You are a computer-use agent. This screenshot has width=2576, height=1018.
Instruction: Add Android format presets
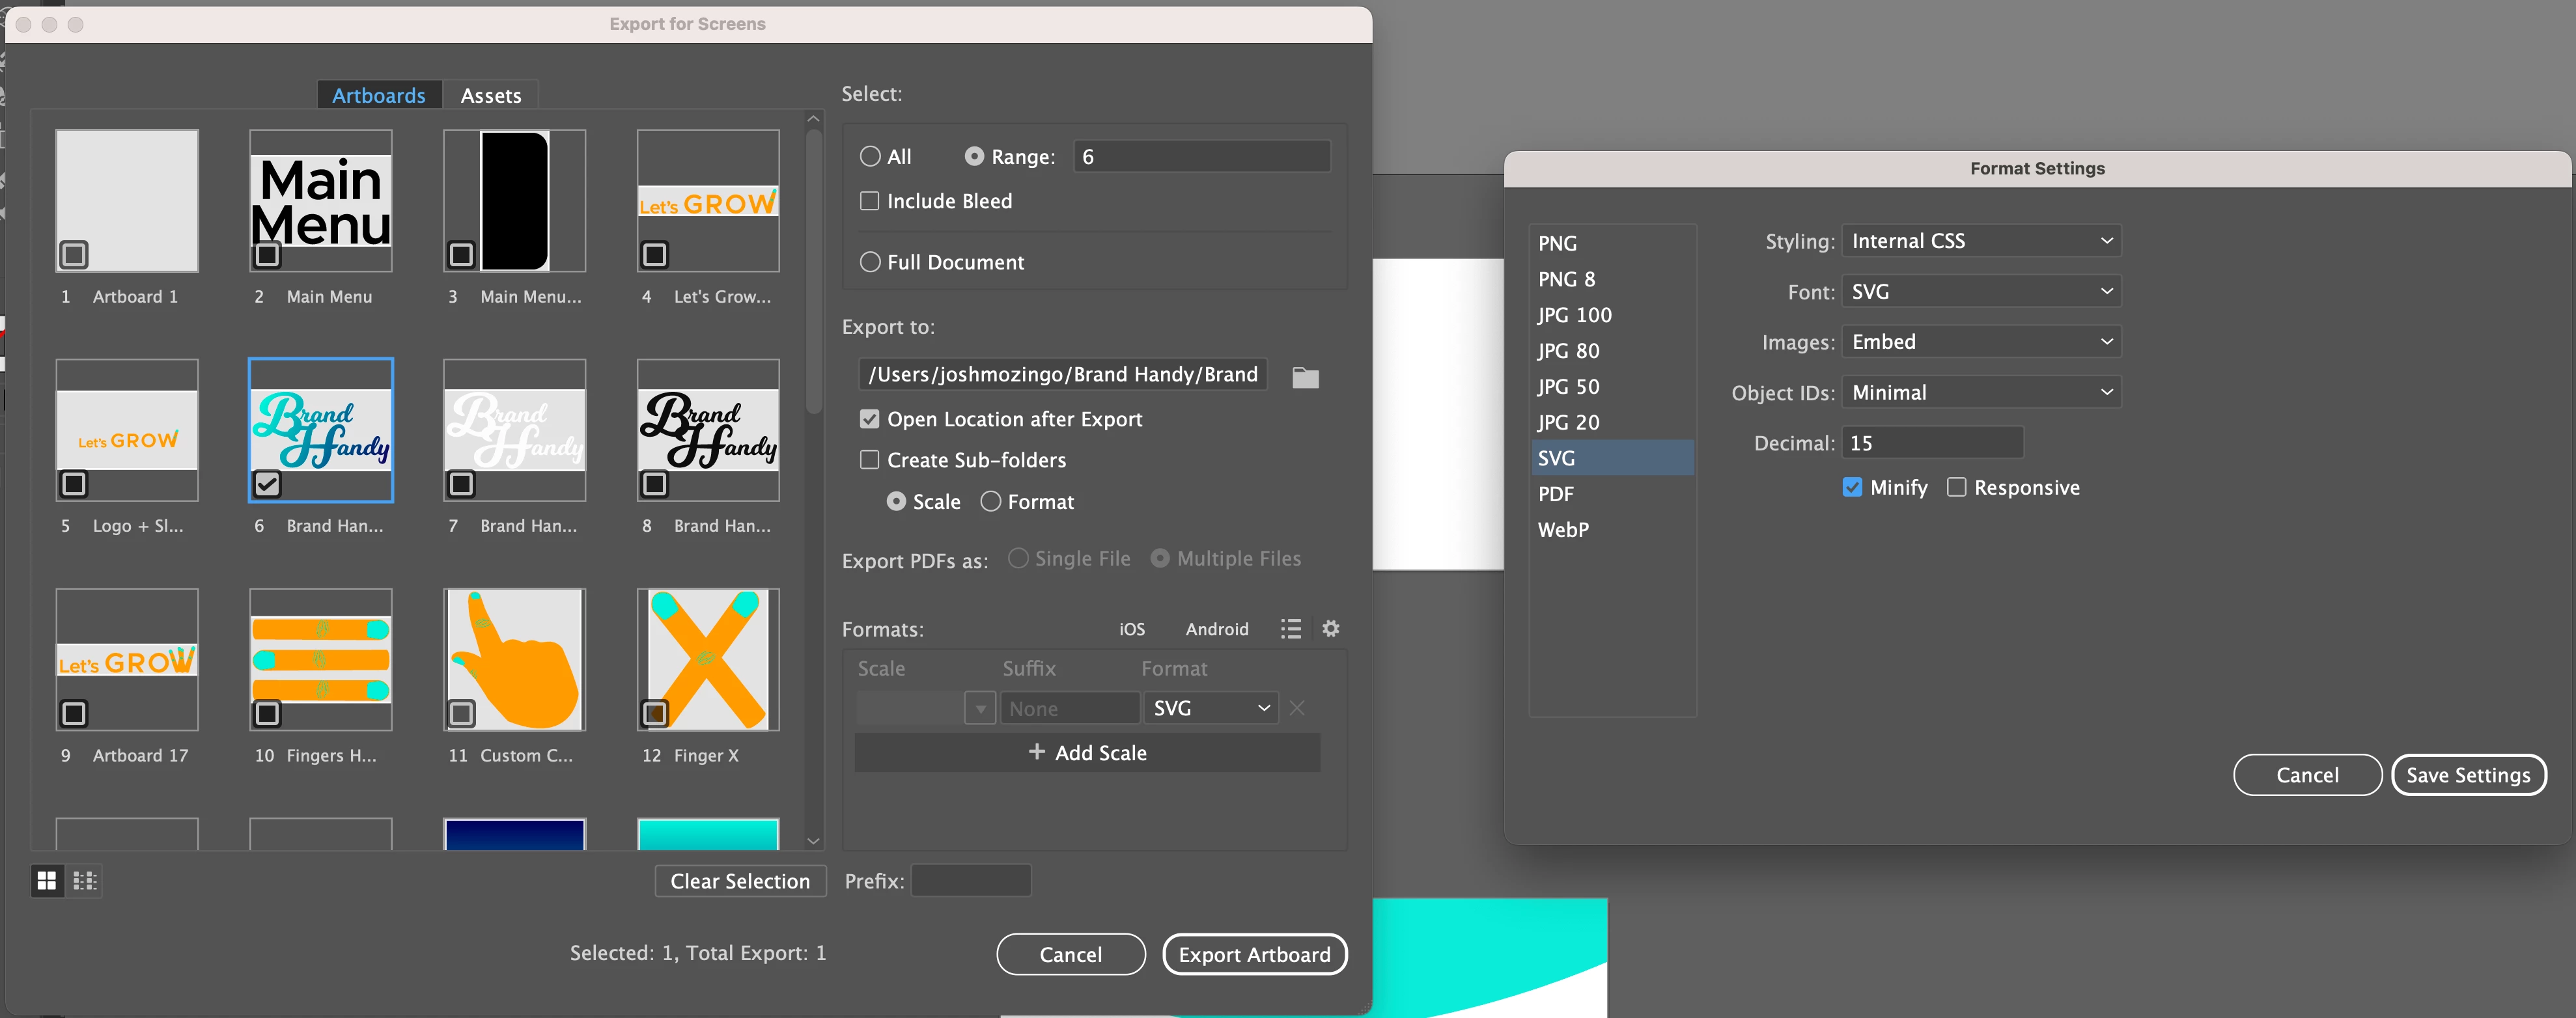pos(1216,629)
